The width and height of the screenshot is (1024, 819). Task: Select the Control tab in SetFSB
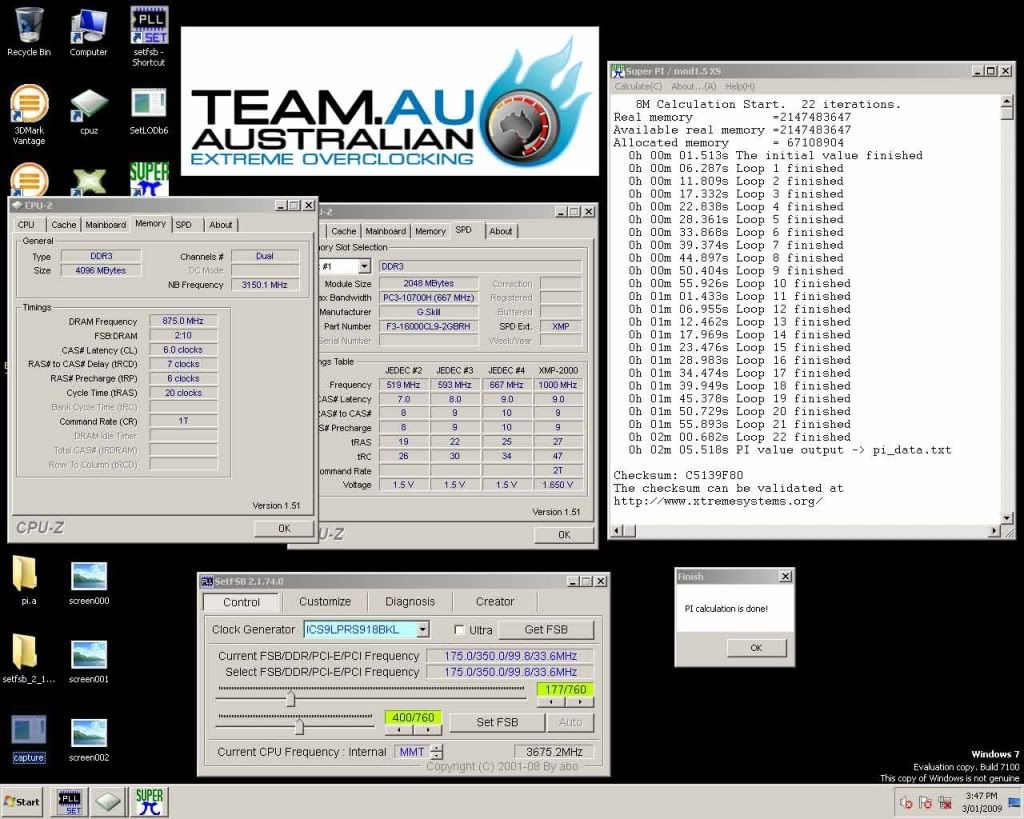tap(242, 602)
